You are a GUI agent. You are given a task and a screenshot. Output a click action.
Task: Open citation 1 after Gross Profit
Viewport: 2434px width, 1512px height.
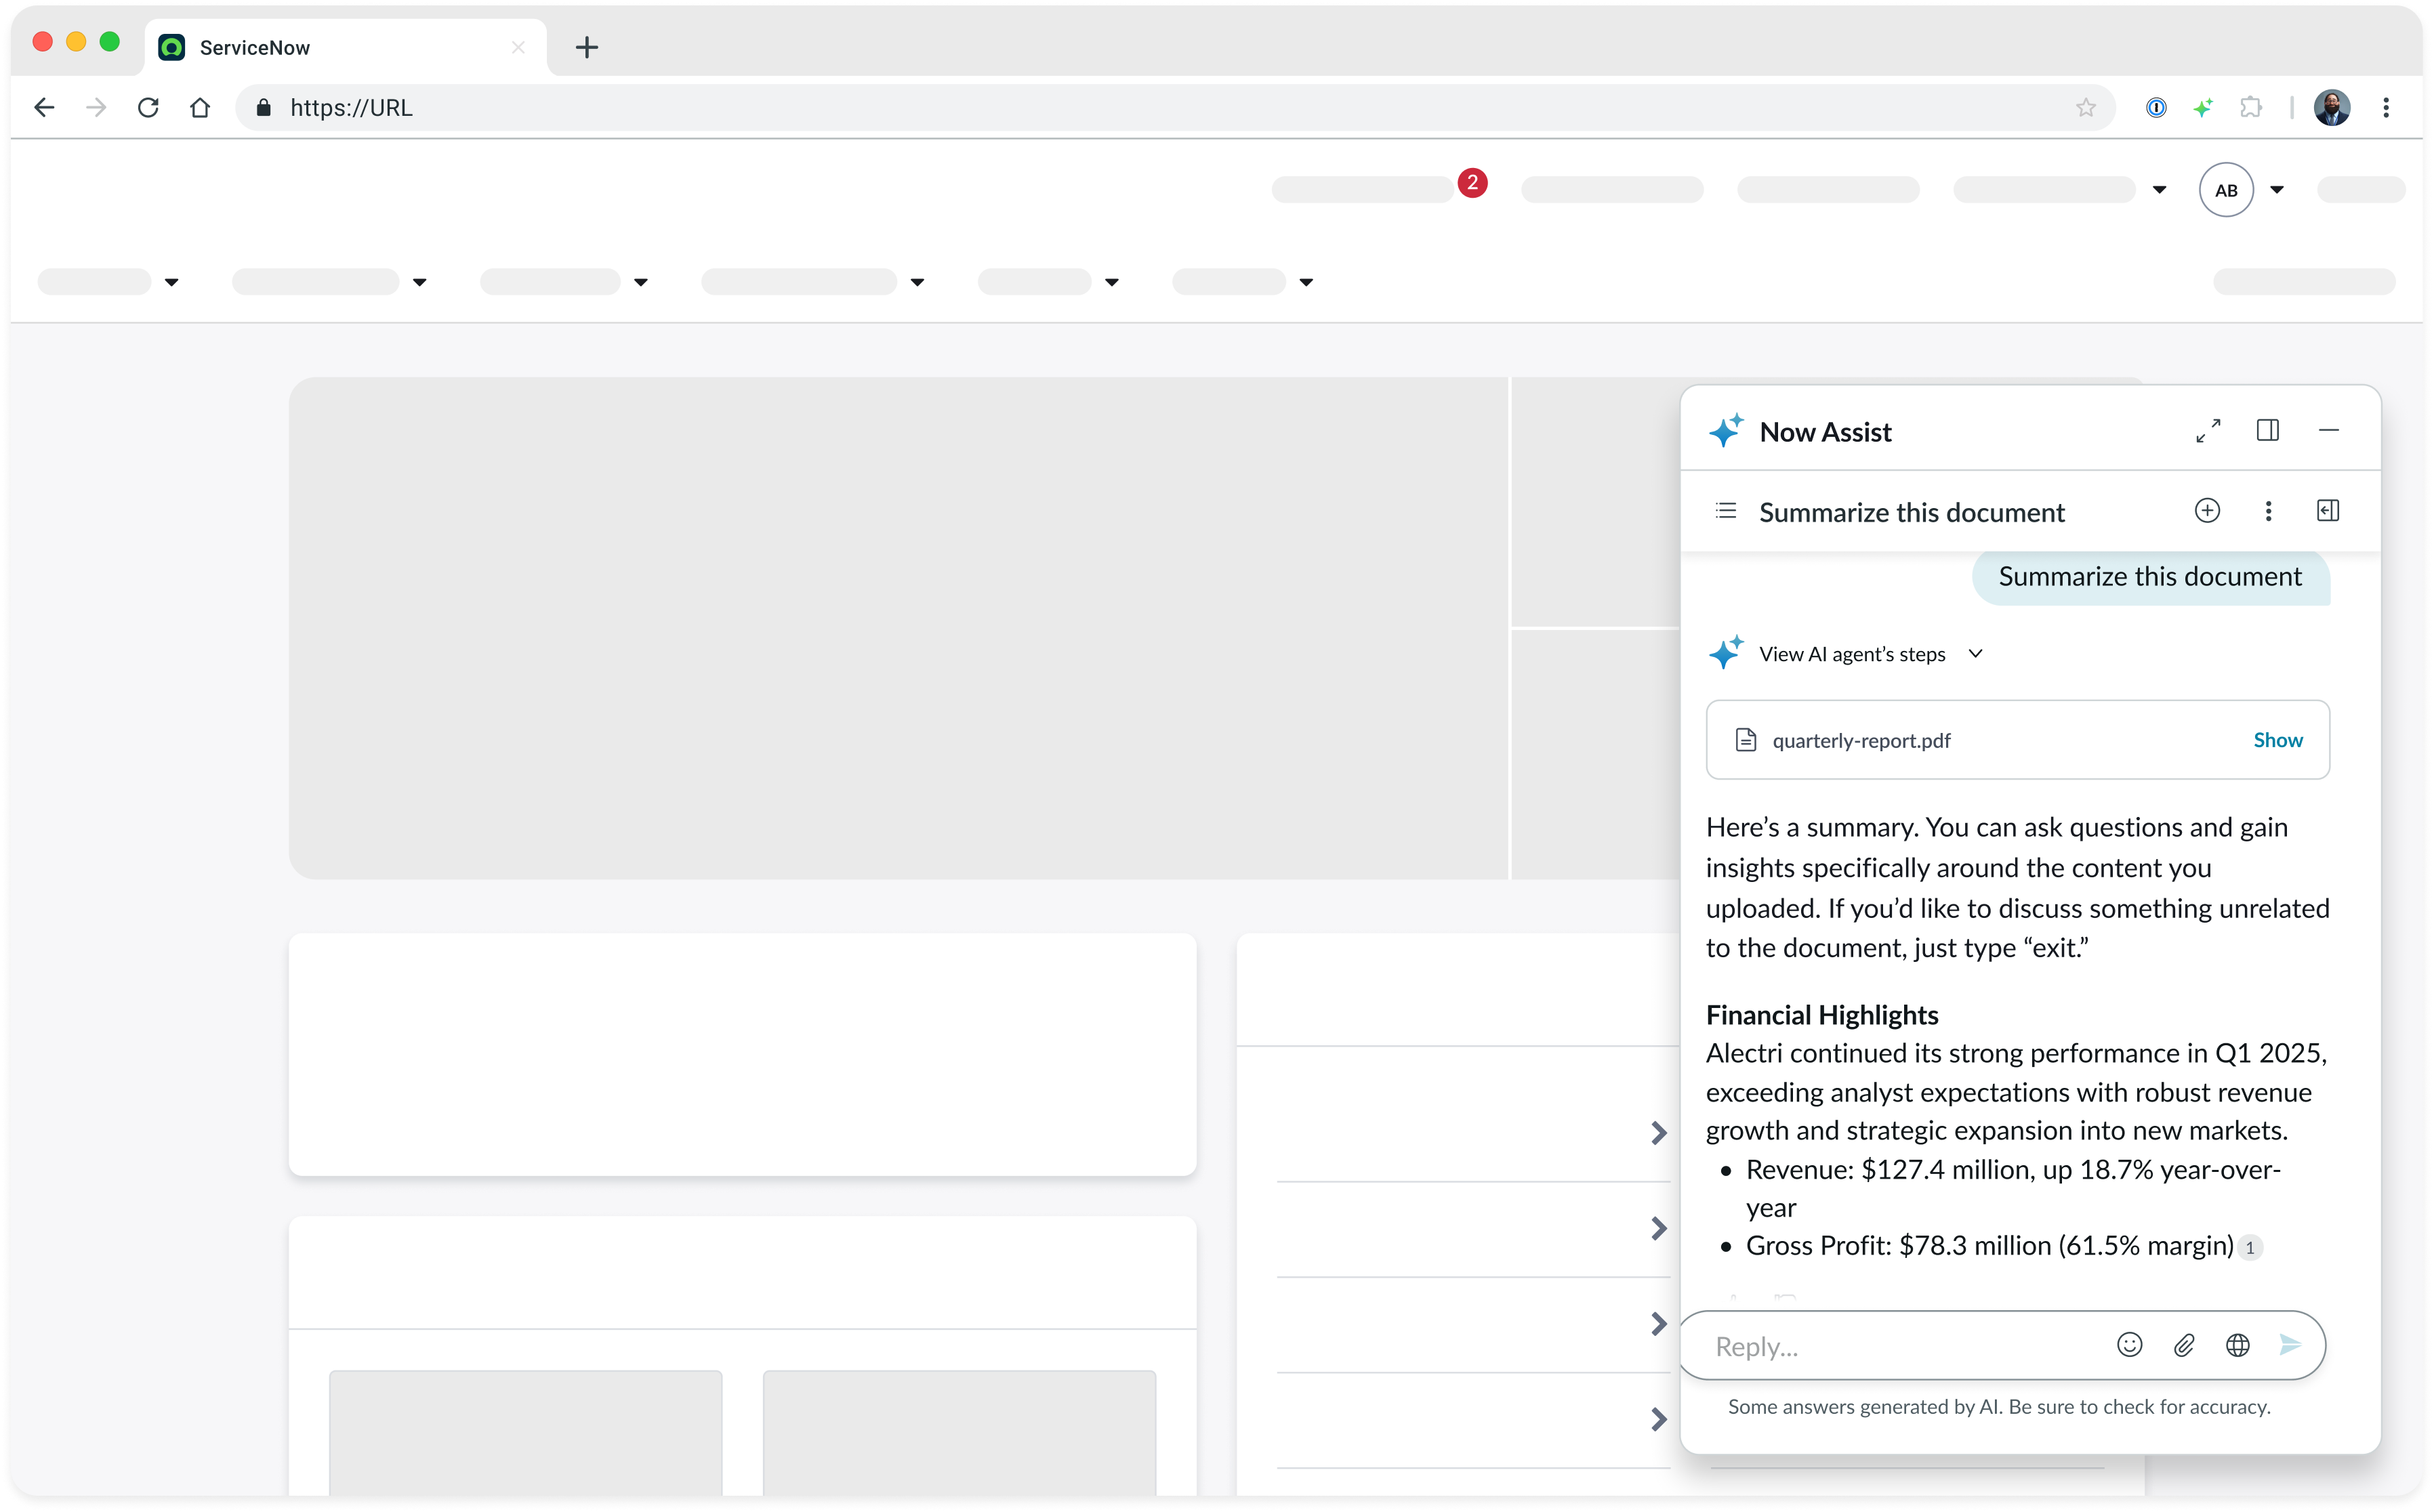(x=2250, y=1247)
